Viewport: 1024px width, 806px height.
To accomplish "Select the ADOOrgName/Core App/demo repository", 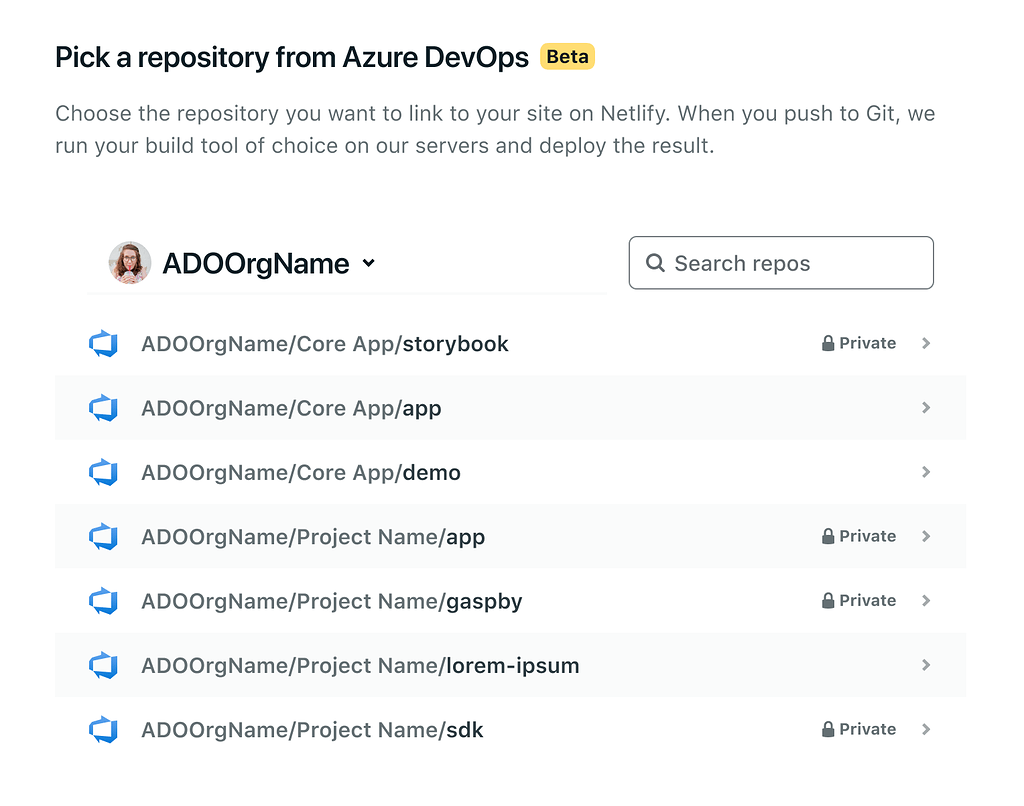I will click(301, 472).
